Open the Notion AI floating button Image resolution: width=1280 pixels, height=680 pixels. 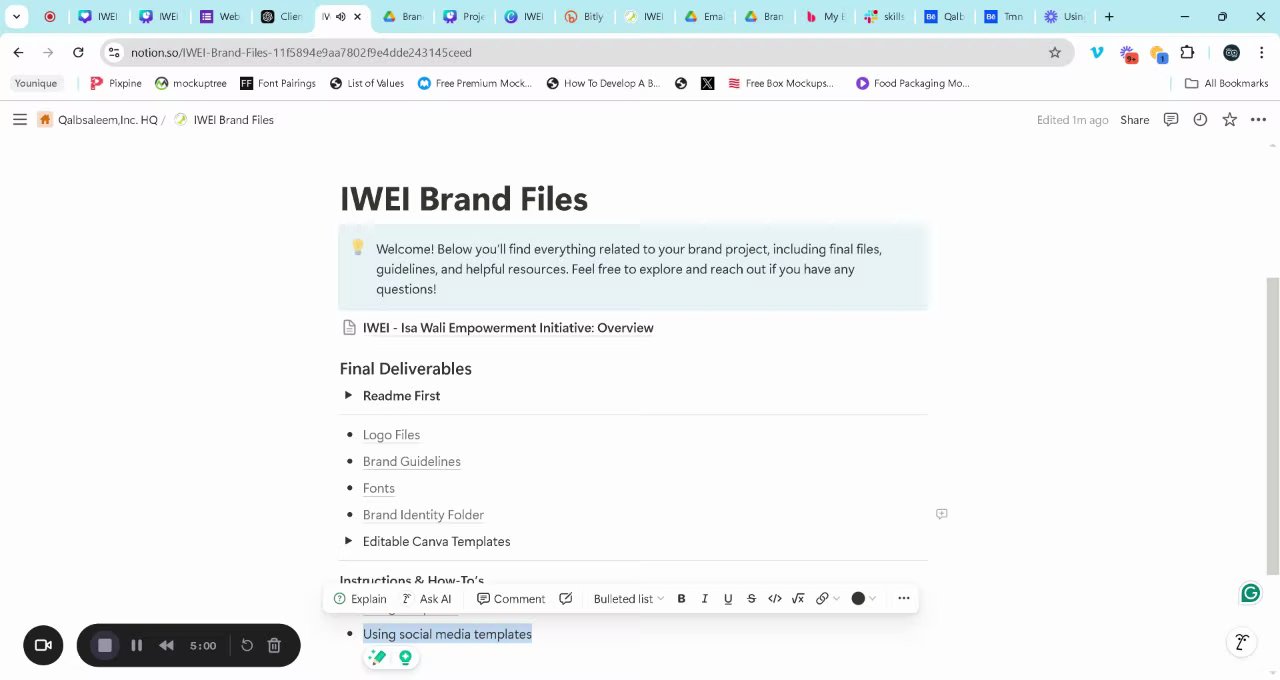(1241, 642)
